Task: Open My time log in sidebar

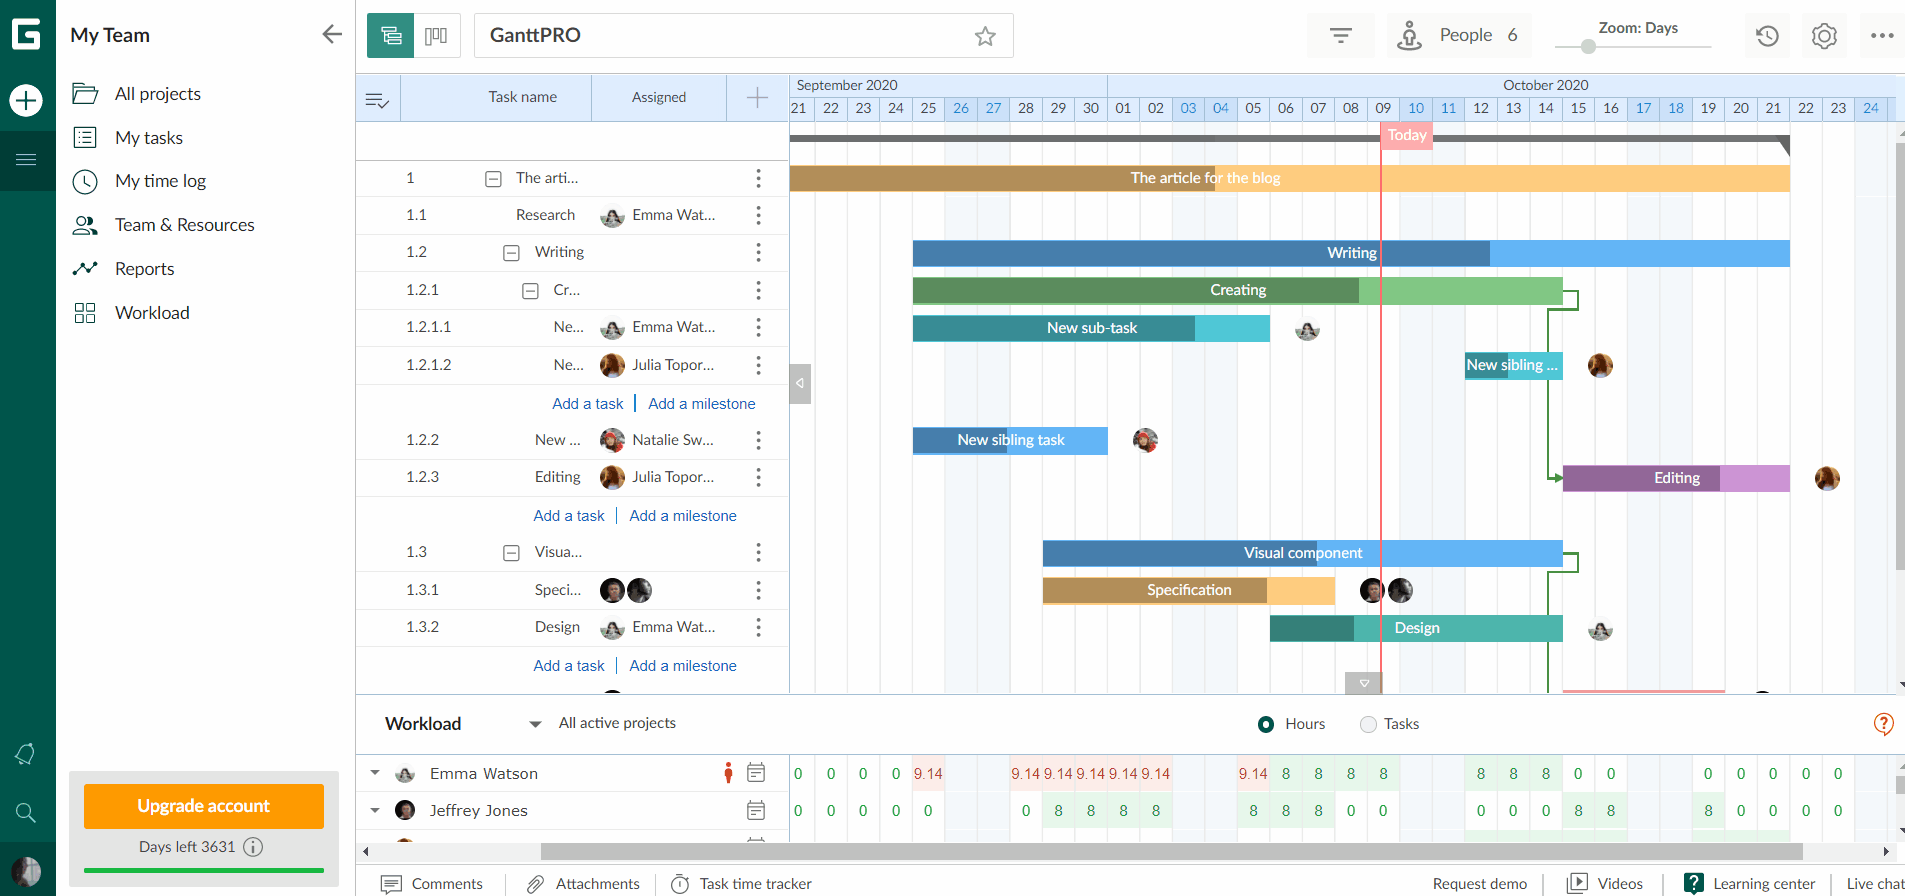Action: tap(160, 181)
